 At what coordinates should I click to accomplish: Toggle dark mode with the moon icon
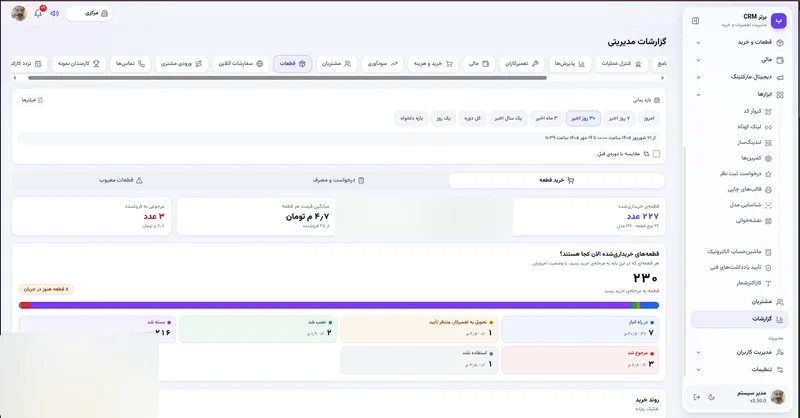(711, 397)
